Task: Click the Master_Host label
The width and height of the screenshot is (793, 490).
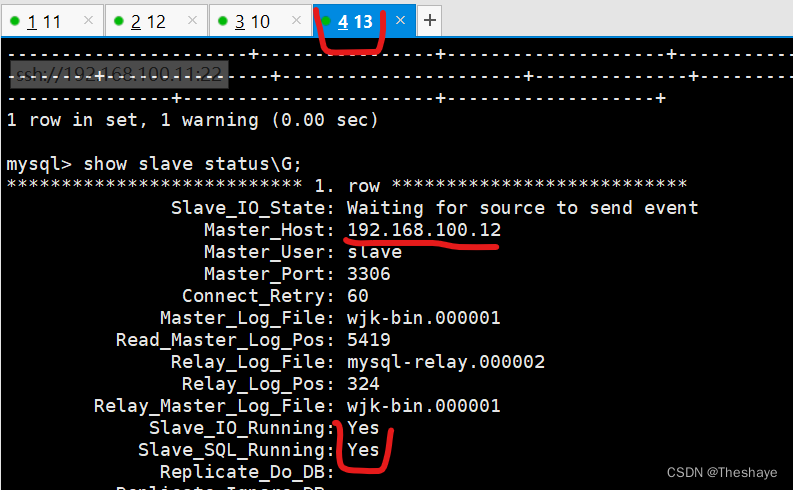Action: pos(269,230)
